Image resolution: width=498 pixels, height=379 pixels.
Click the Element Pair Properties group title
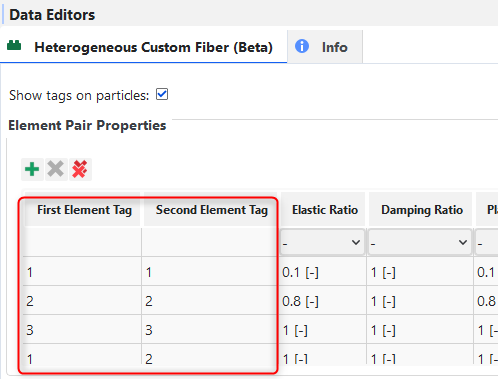pos(87,125)
